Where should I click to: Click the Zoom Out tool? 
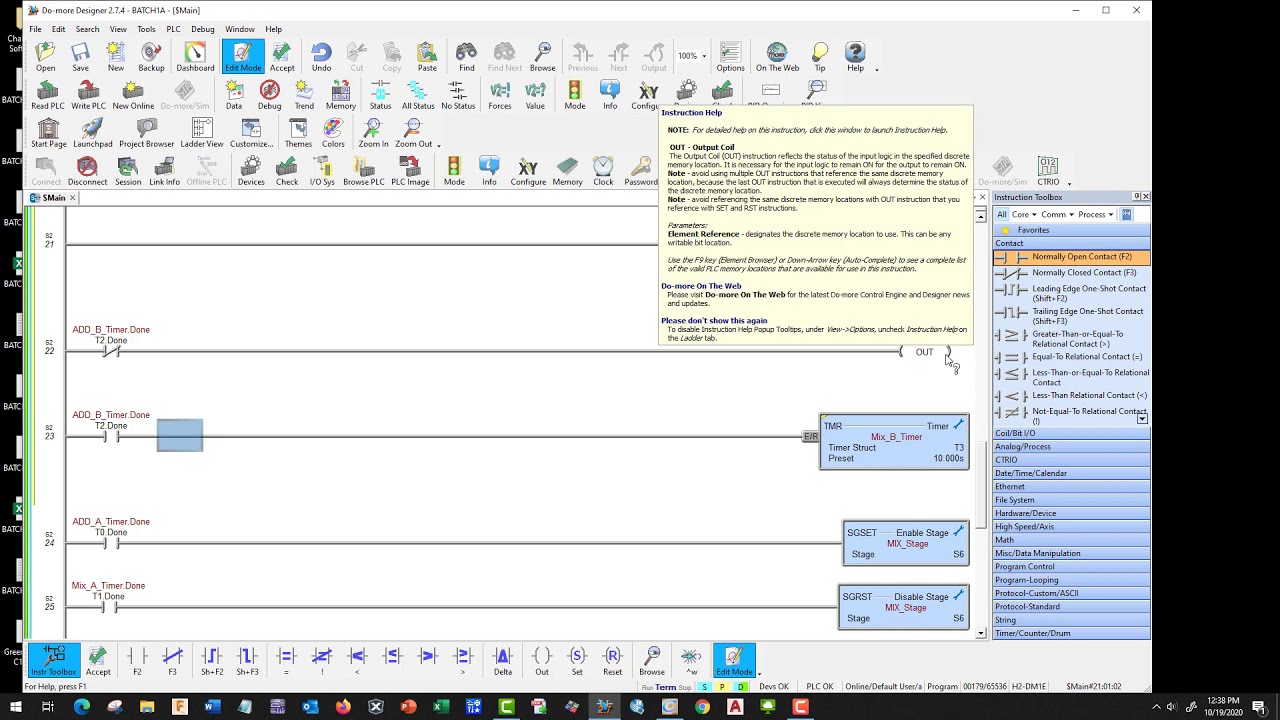tap(413, 134)
